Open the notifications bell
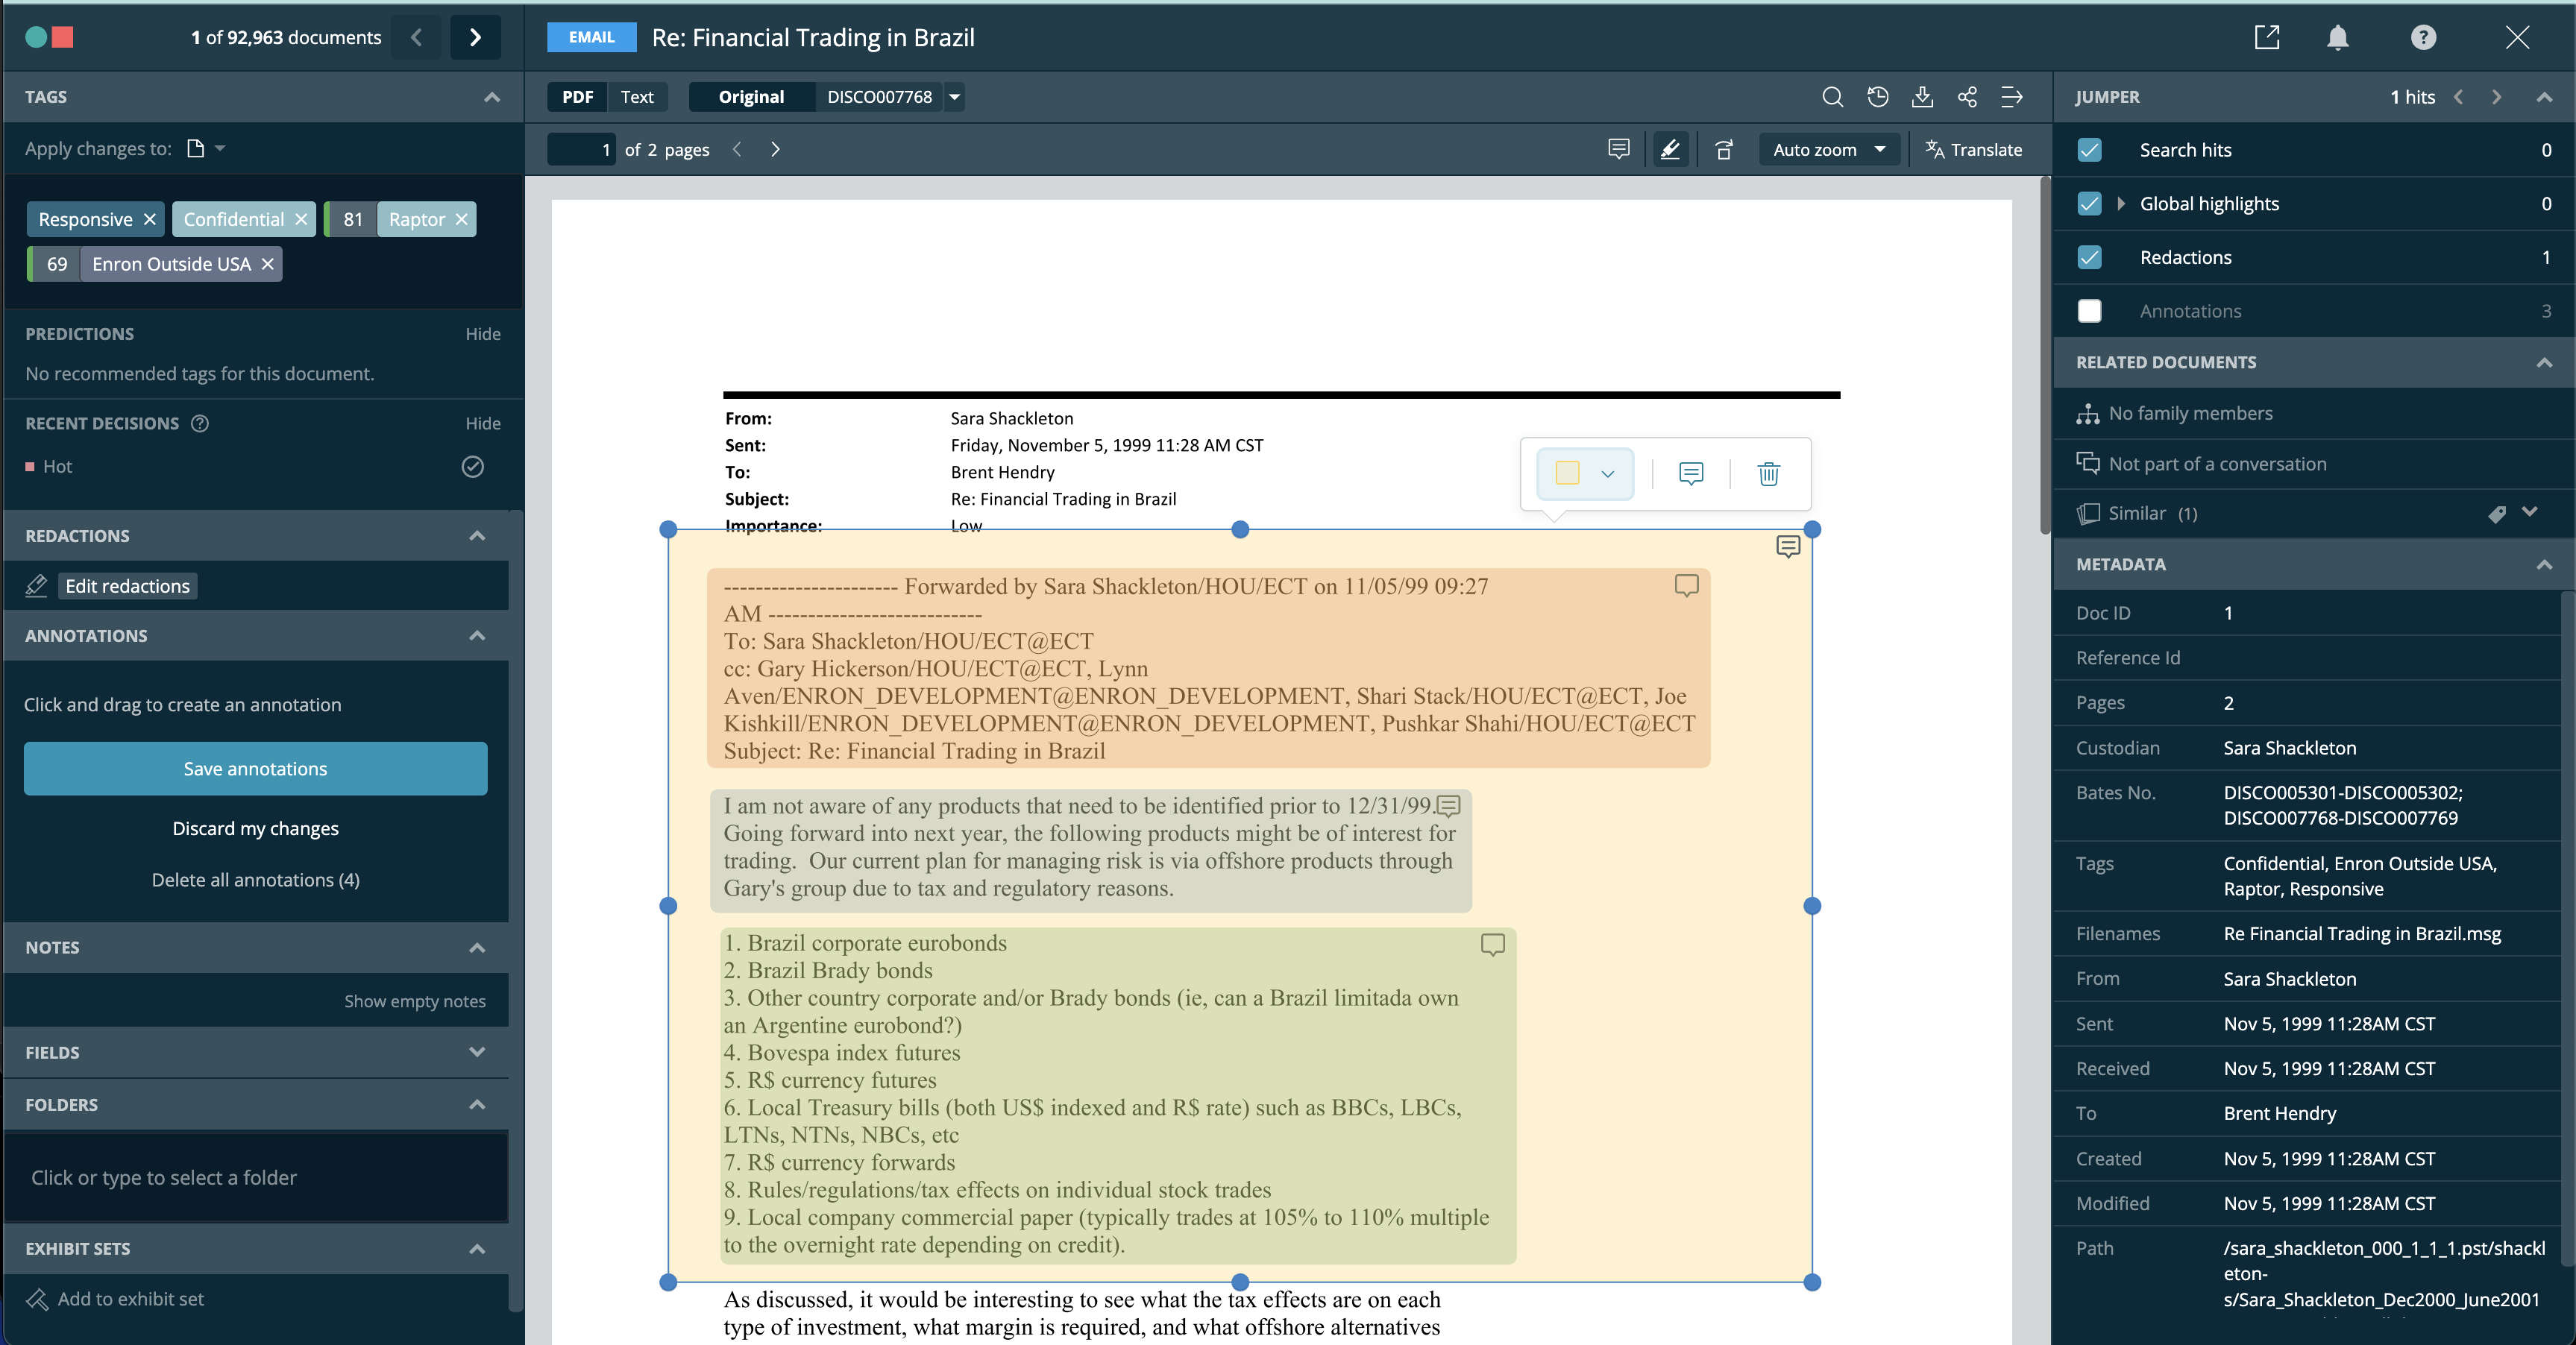The image size is (2576, 1345). click(x=2338, y=37)
